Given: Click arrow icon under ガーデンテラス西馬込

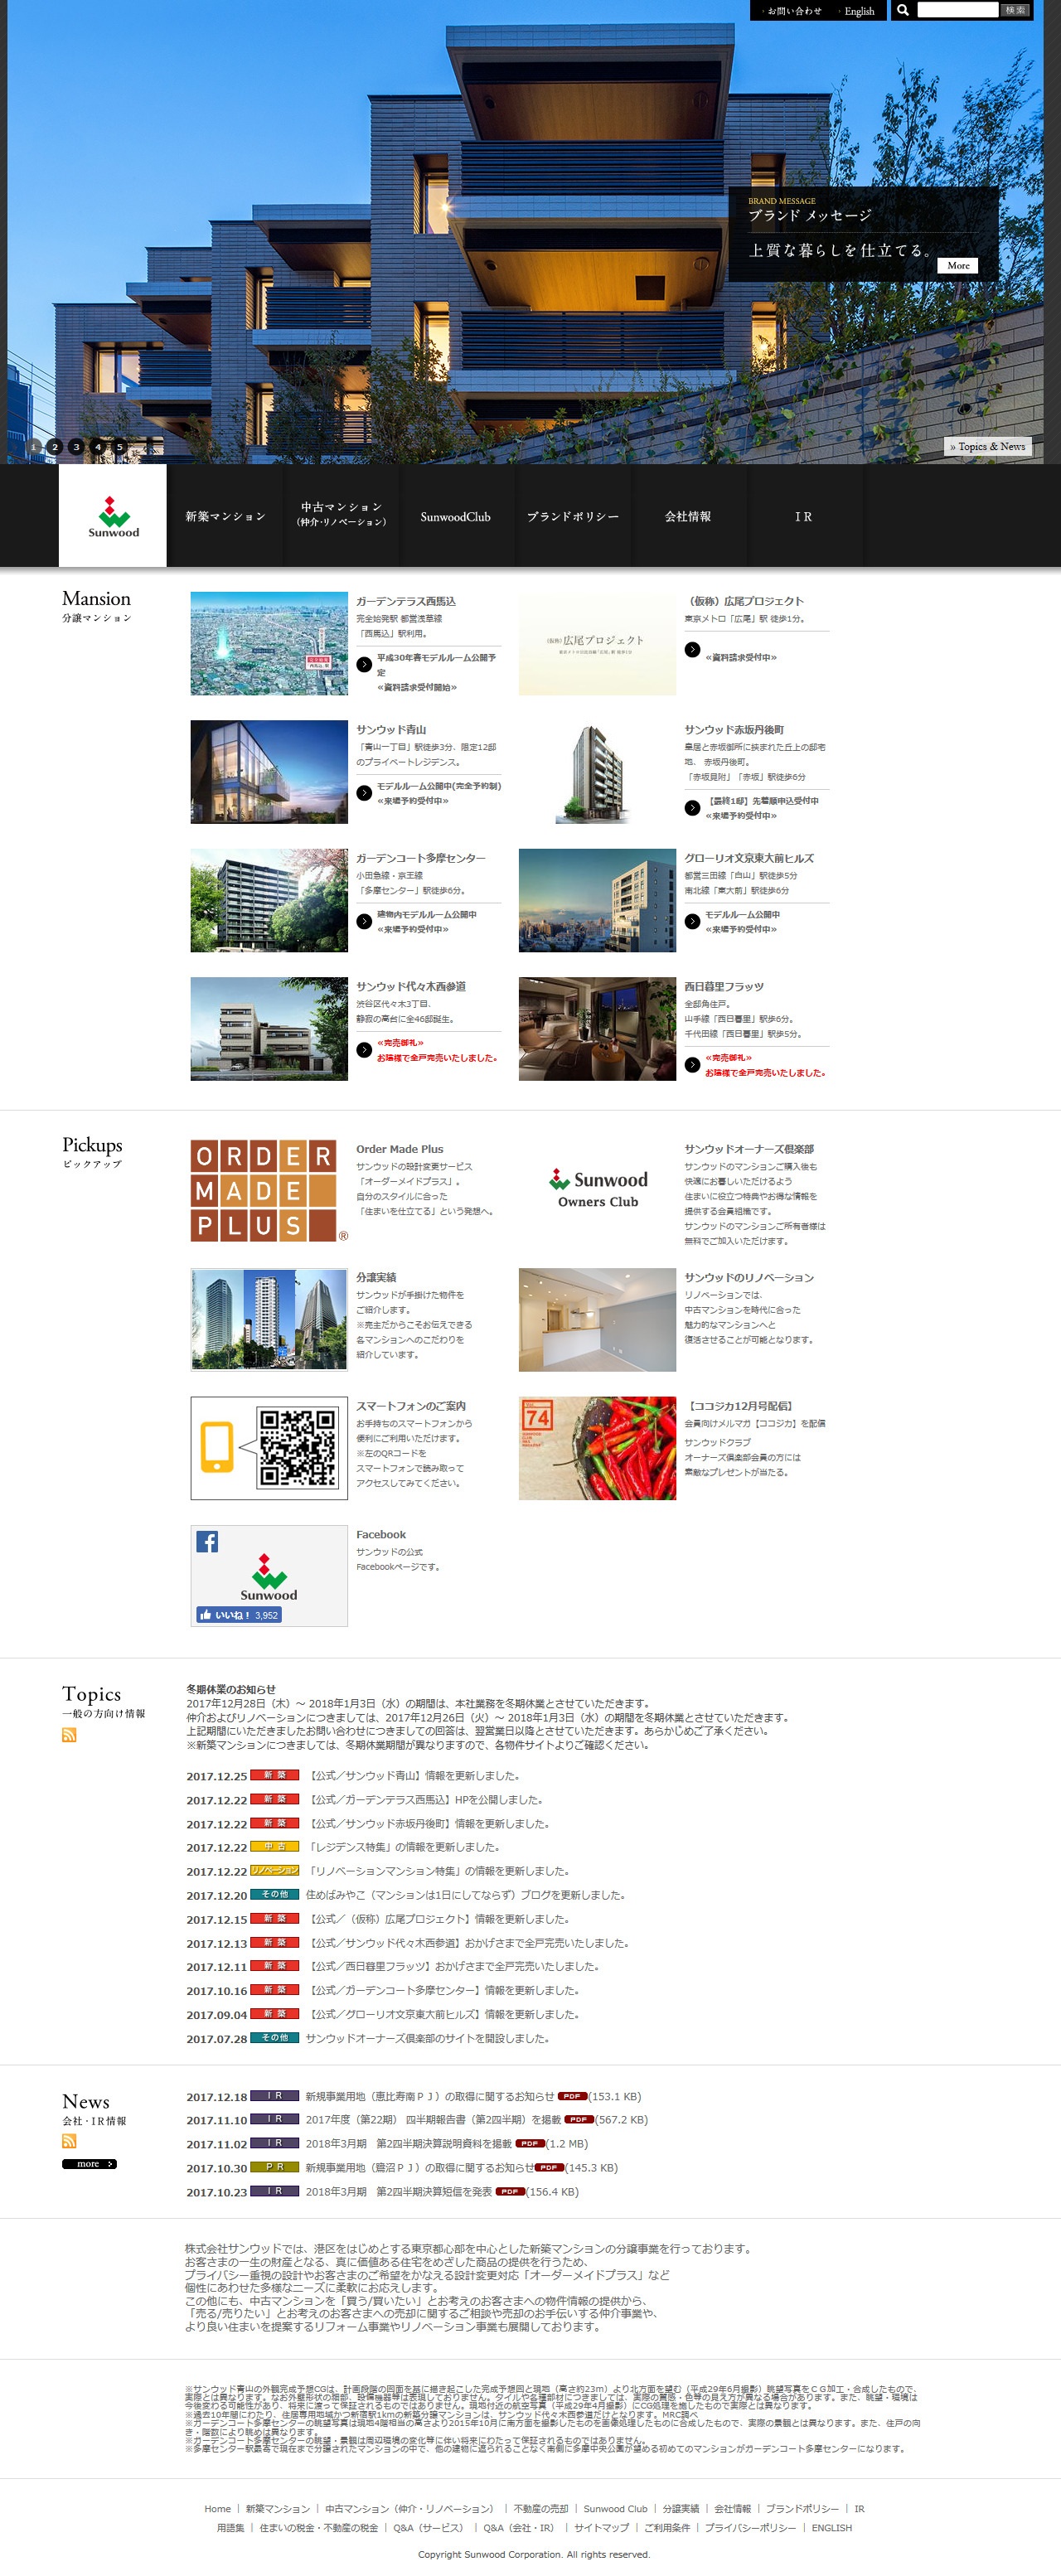Looking at the screenshot, I should (364, 664).
